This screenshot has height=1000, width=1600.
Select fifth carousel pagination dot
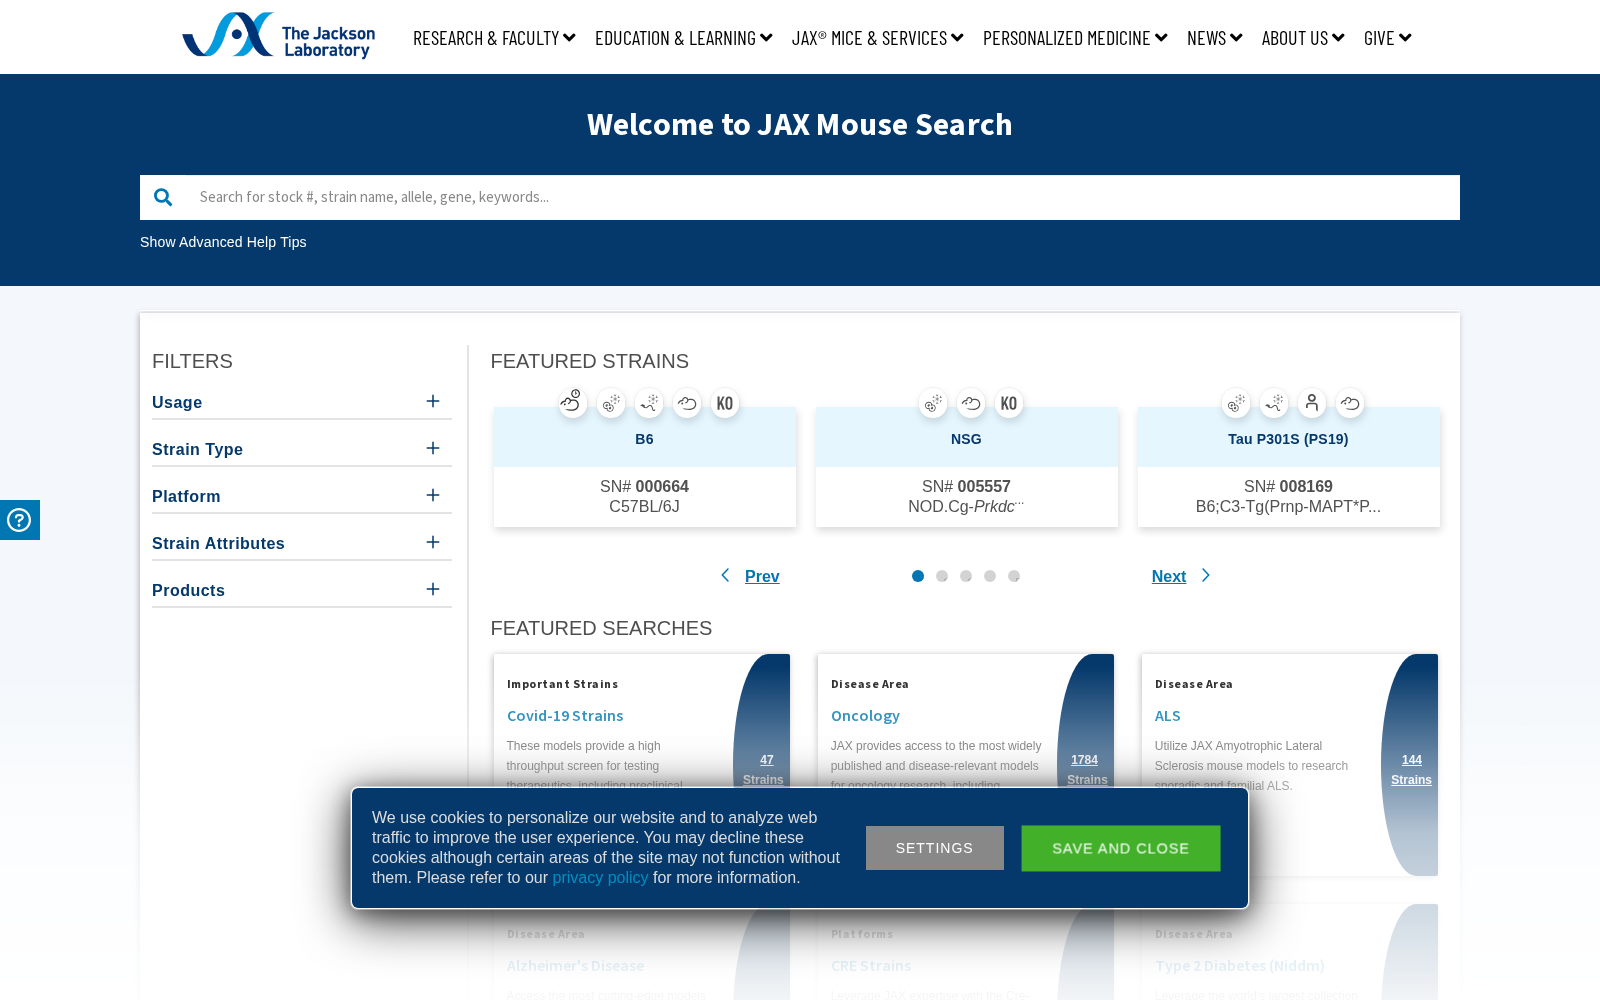[x=1014, y=576]
